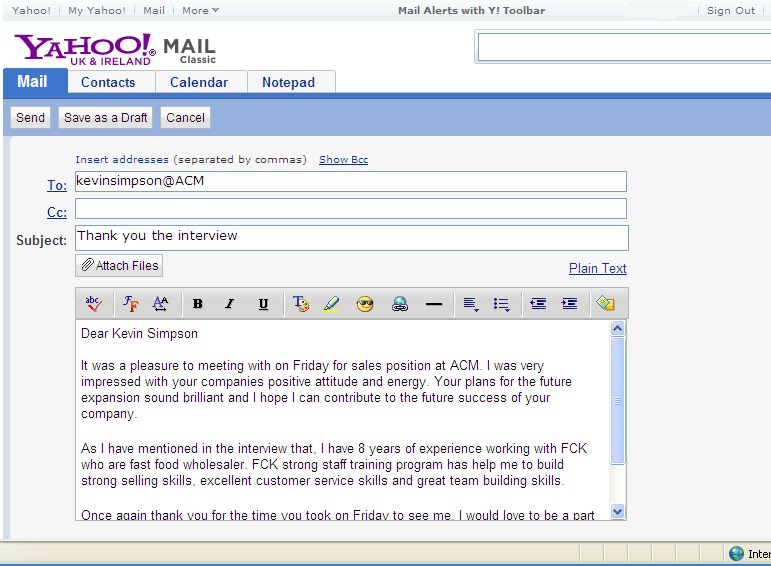
Task: Cancel the email composition
Action: click(185, 118)
